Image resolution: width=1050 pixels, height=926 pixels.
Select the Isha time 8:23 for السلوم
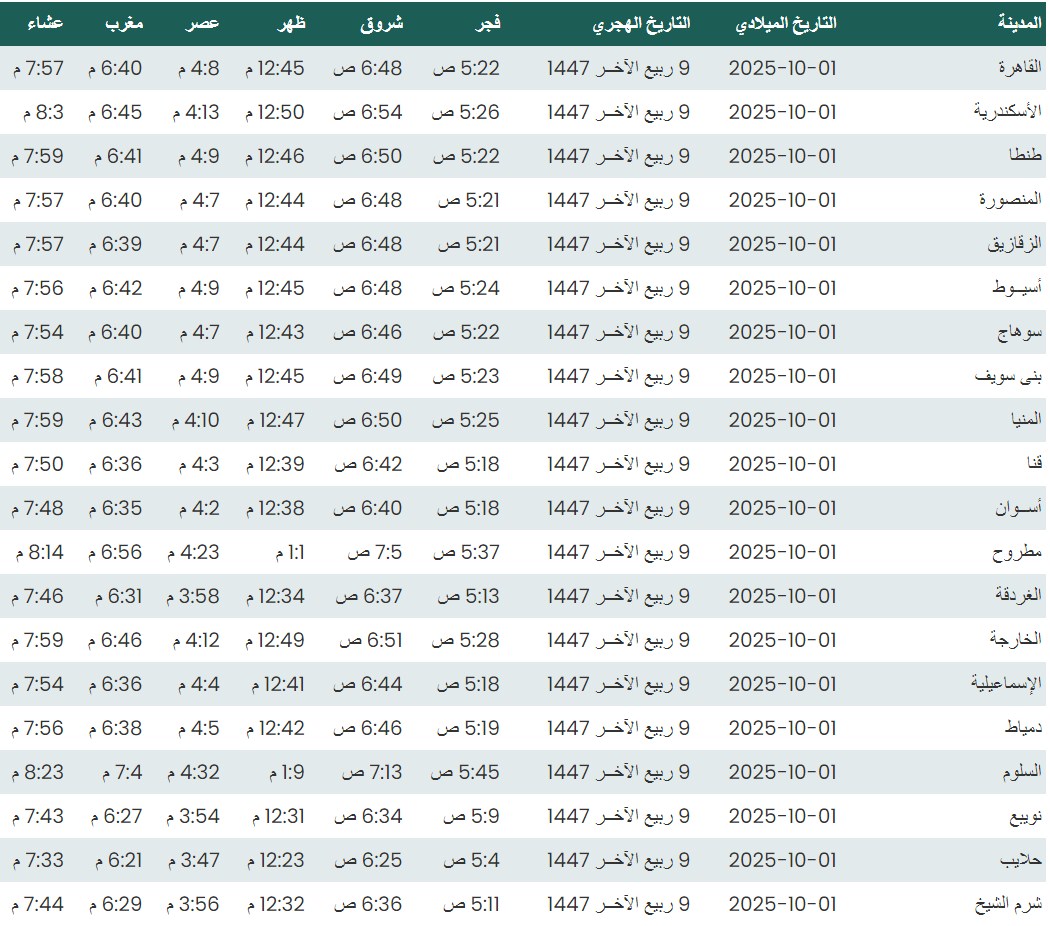(38, 772)
